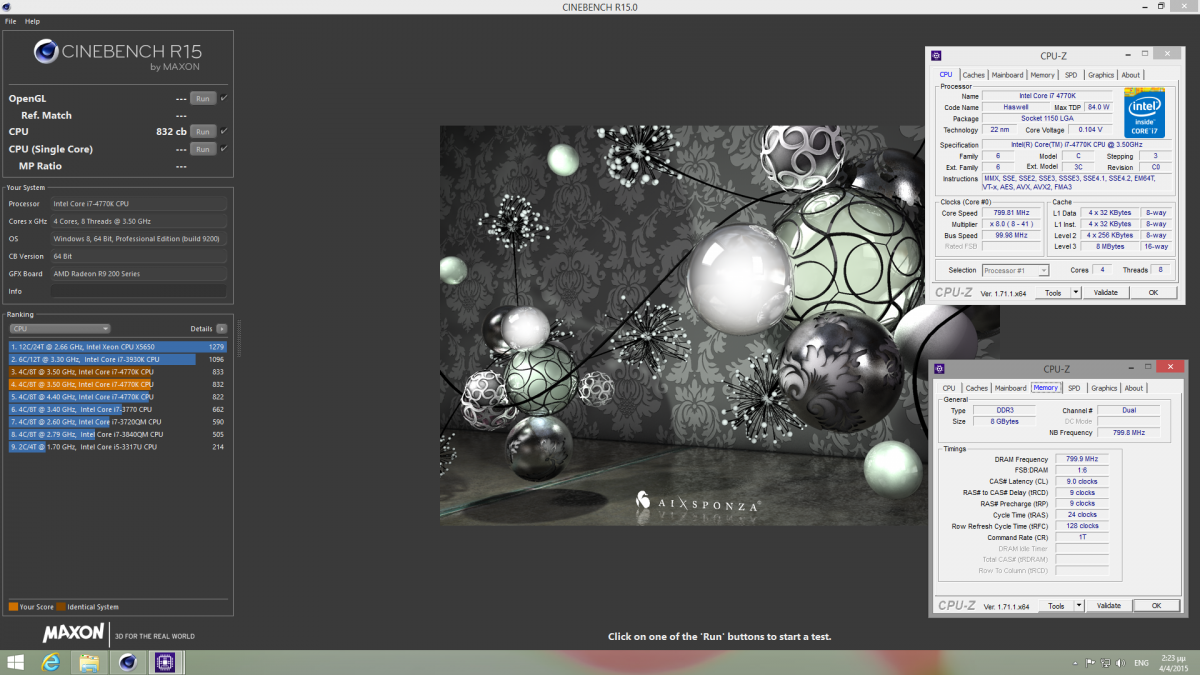Switch to About tab in upper CPU-Z
Viewport: 1200px width, 675px height.
1130,75
